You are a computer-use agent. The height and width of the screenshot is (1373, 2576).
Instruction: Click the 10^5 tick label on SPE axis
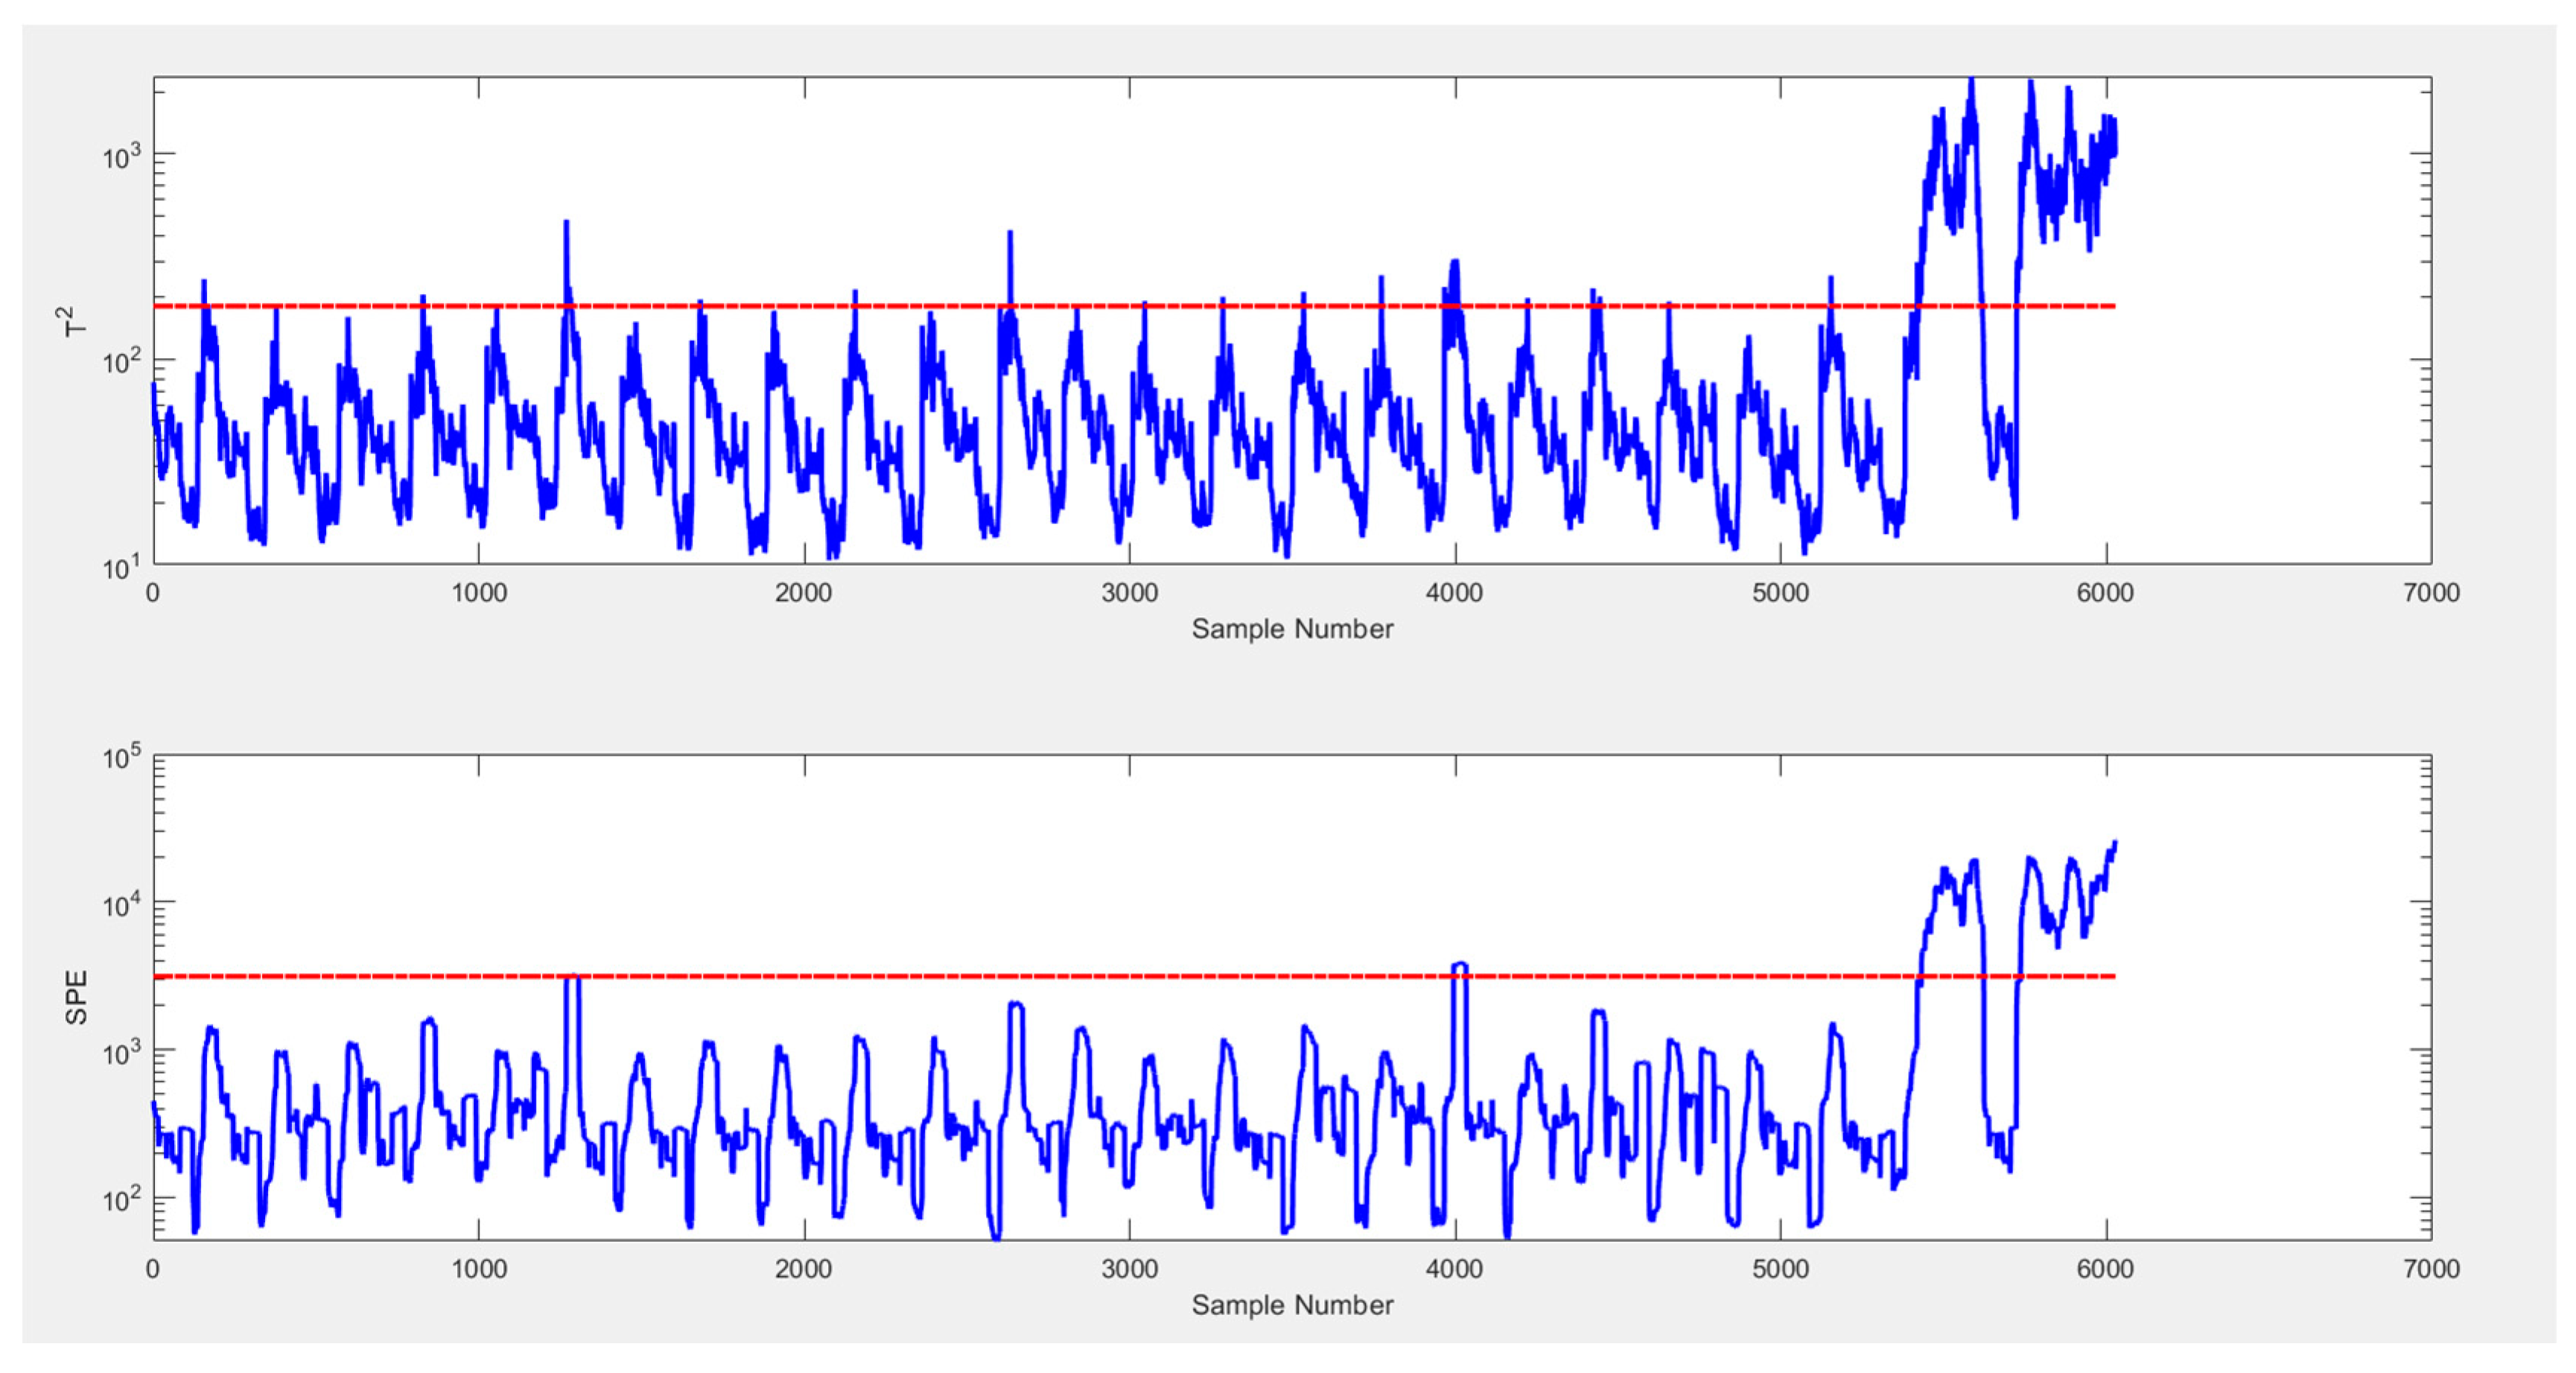click(x=122, y=759)
